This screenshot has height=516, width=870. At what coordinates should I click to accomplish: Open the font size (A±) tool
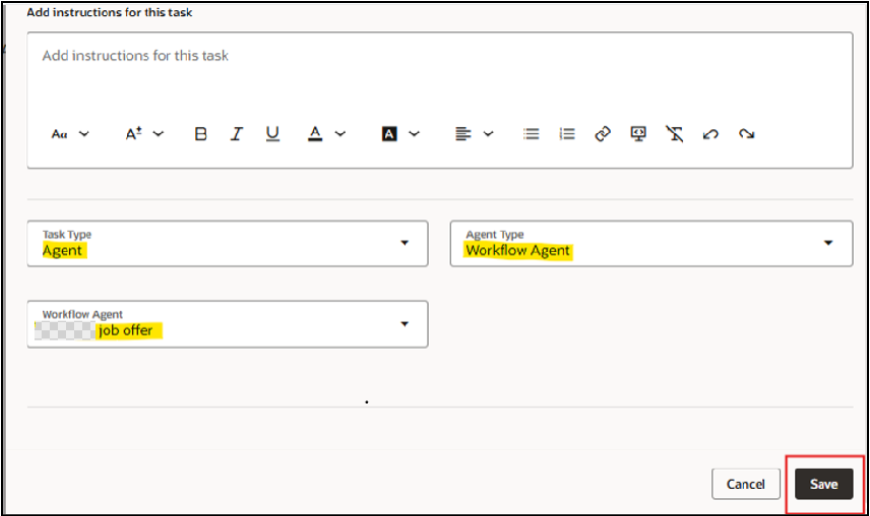pos(134,134)
